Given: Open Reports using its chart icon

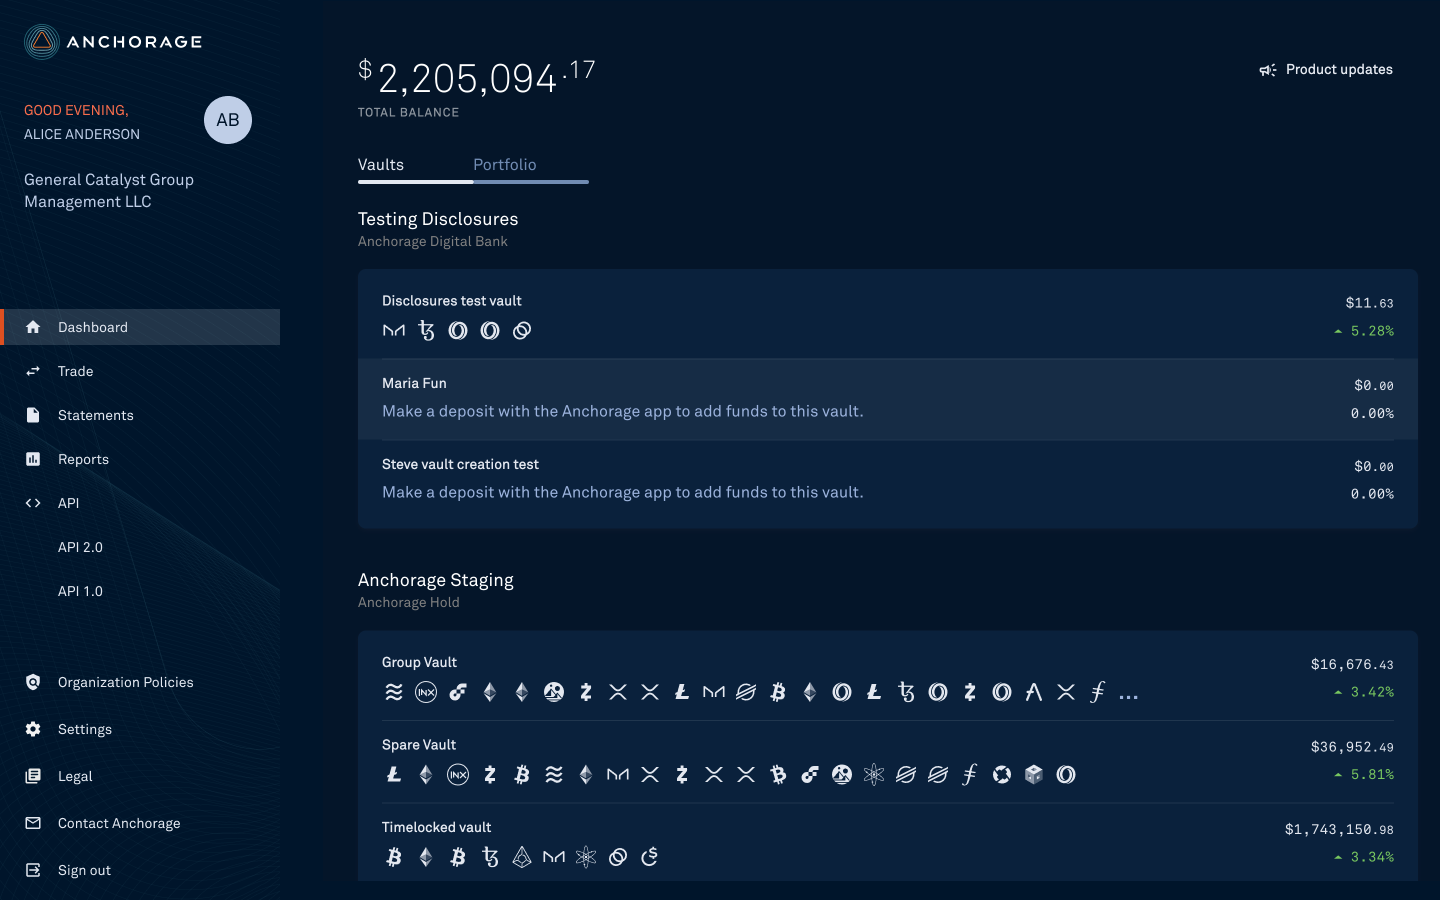Looking at the screenshot, I should [x=33, y=459].
